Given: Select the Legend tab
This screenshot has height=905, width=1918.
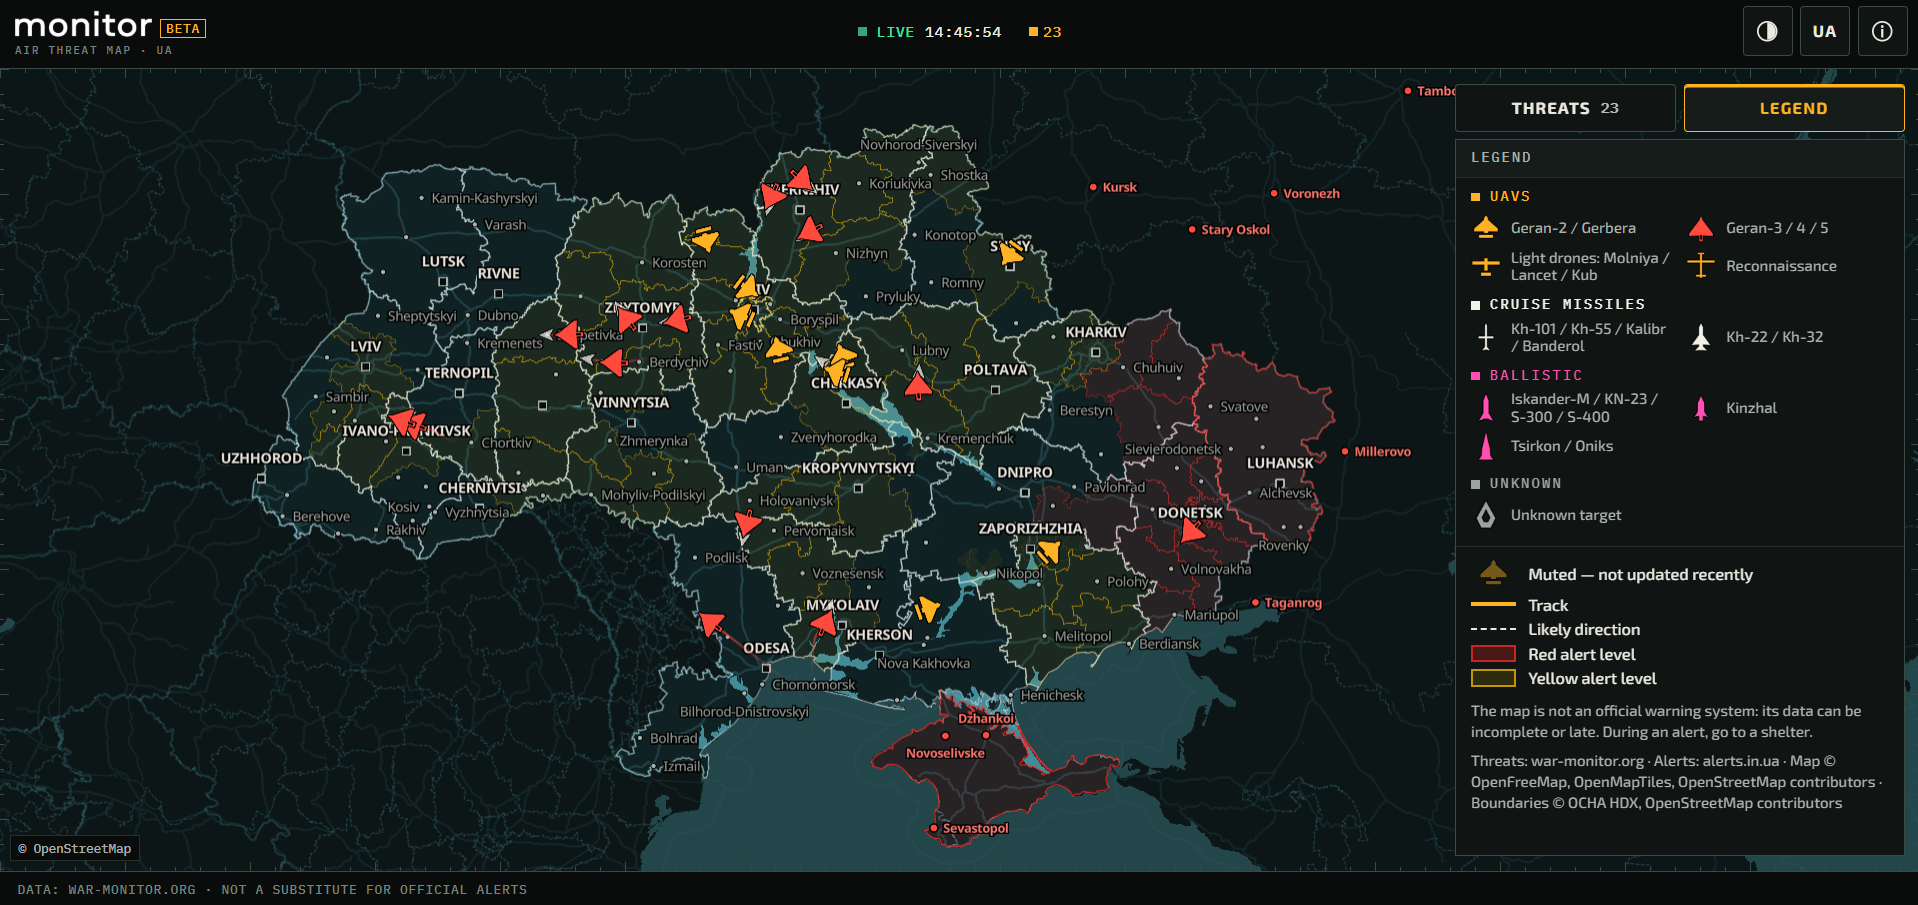Looking at the screenshot, I should [x=1794, y=108].
